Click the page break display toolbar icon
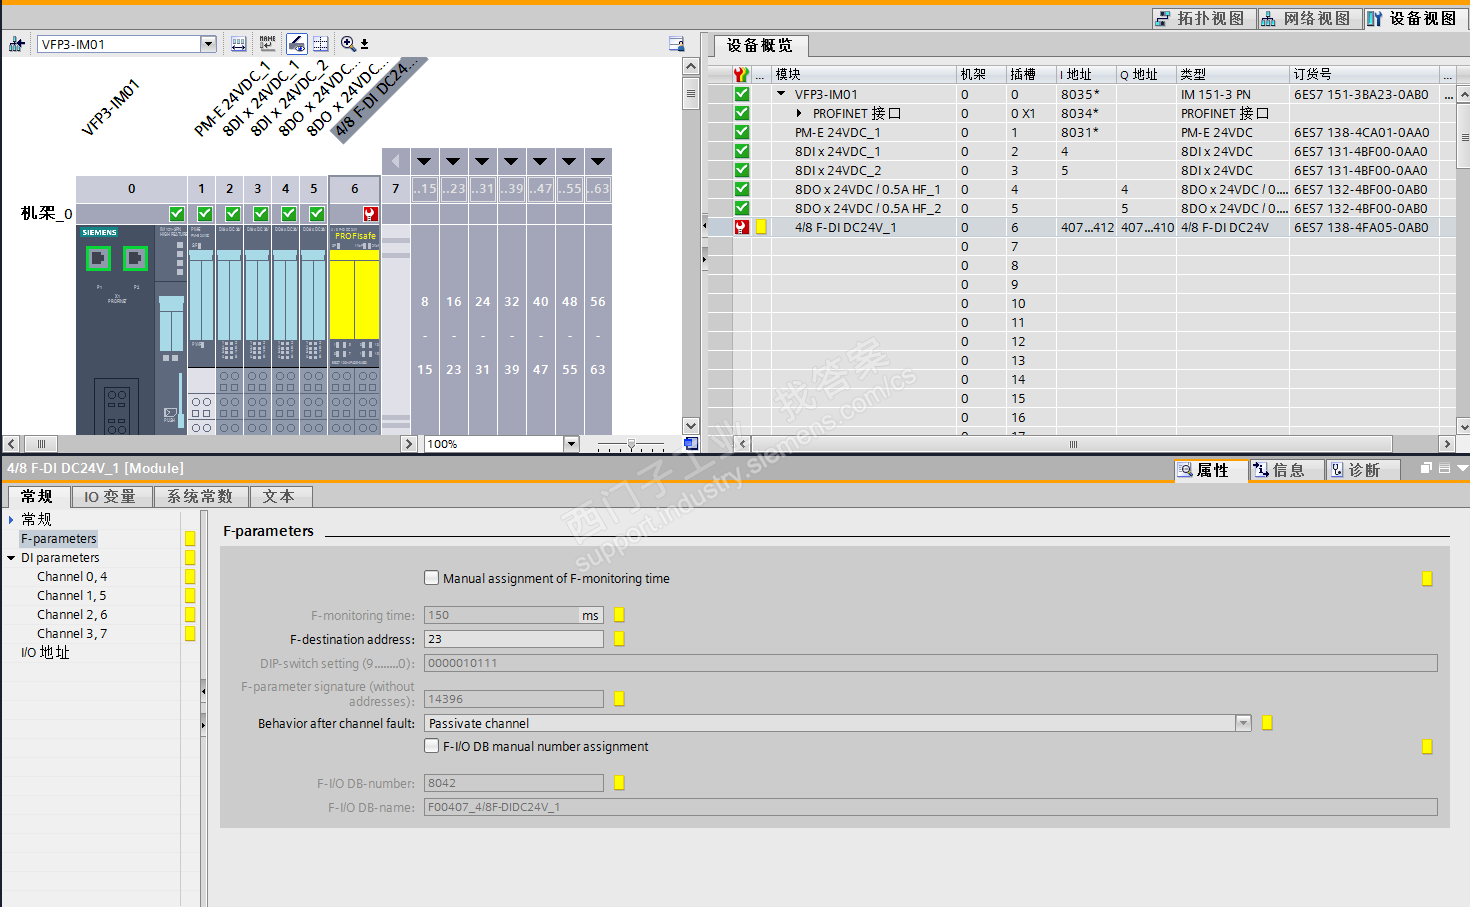Screen dimensions: 1470x907 (x=321, y=44)
